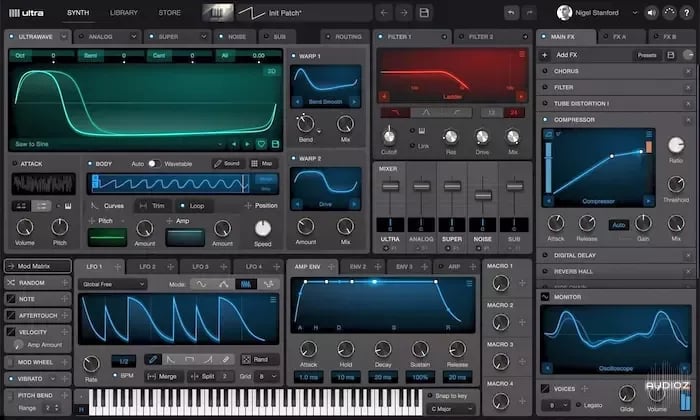This screenshot has height=420, width=700.
Task: Select the LFO pencil draw tool
Action: [x=153, y=359]
